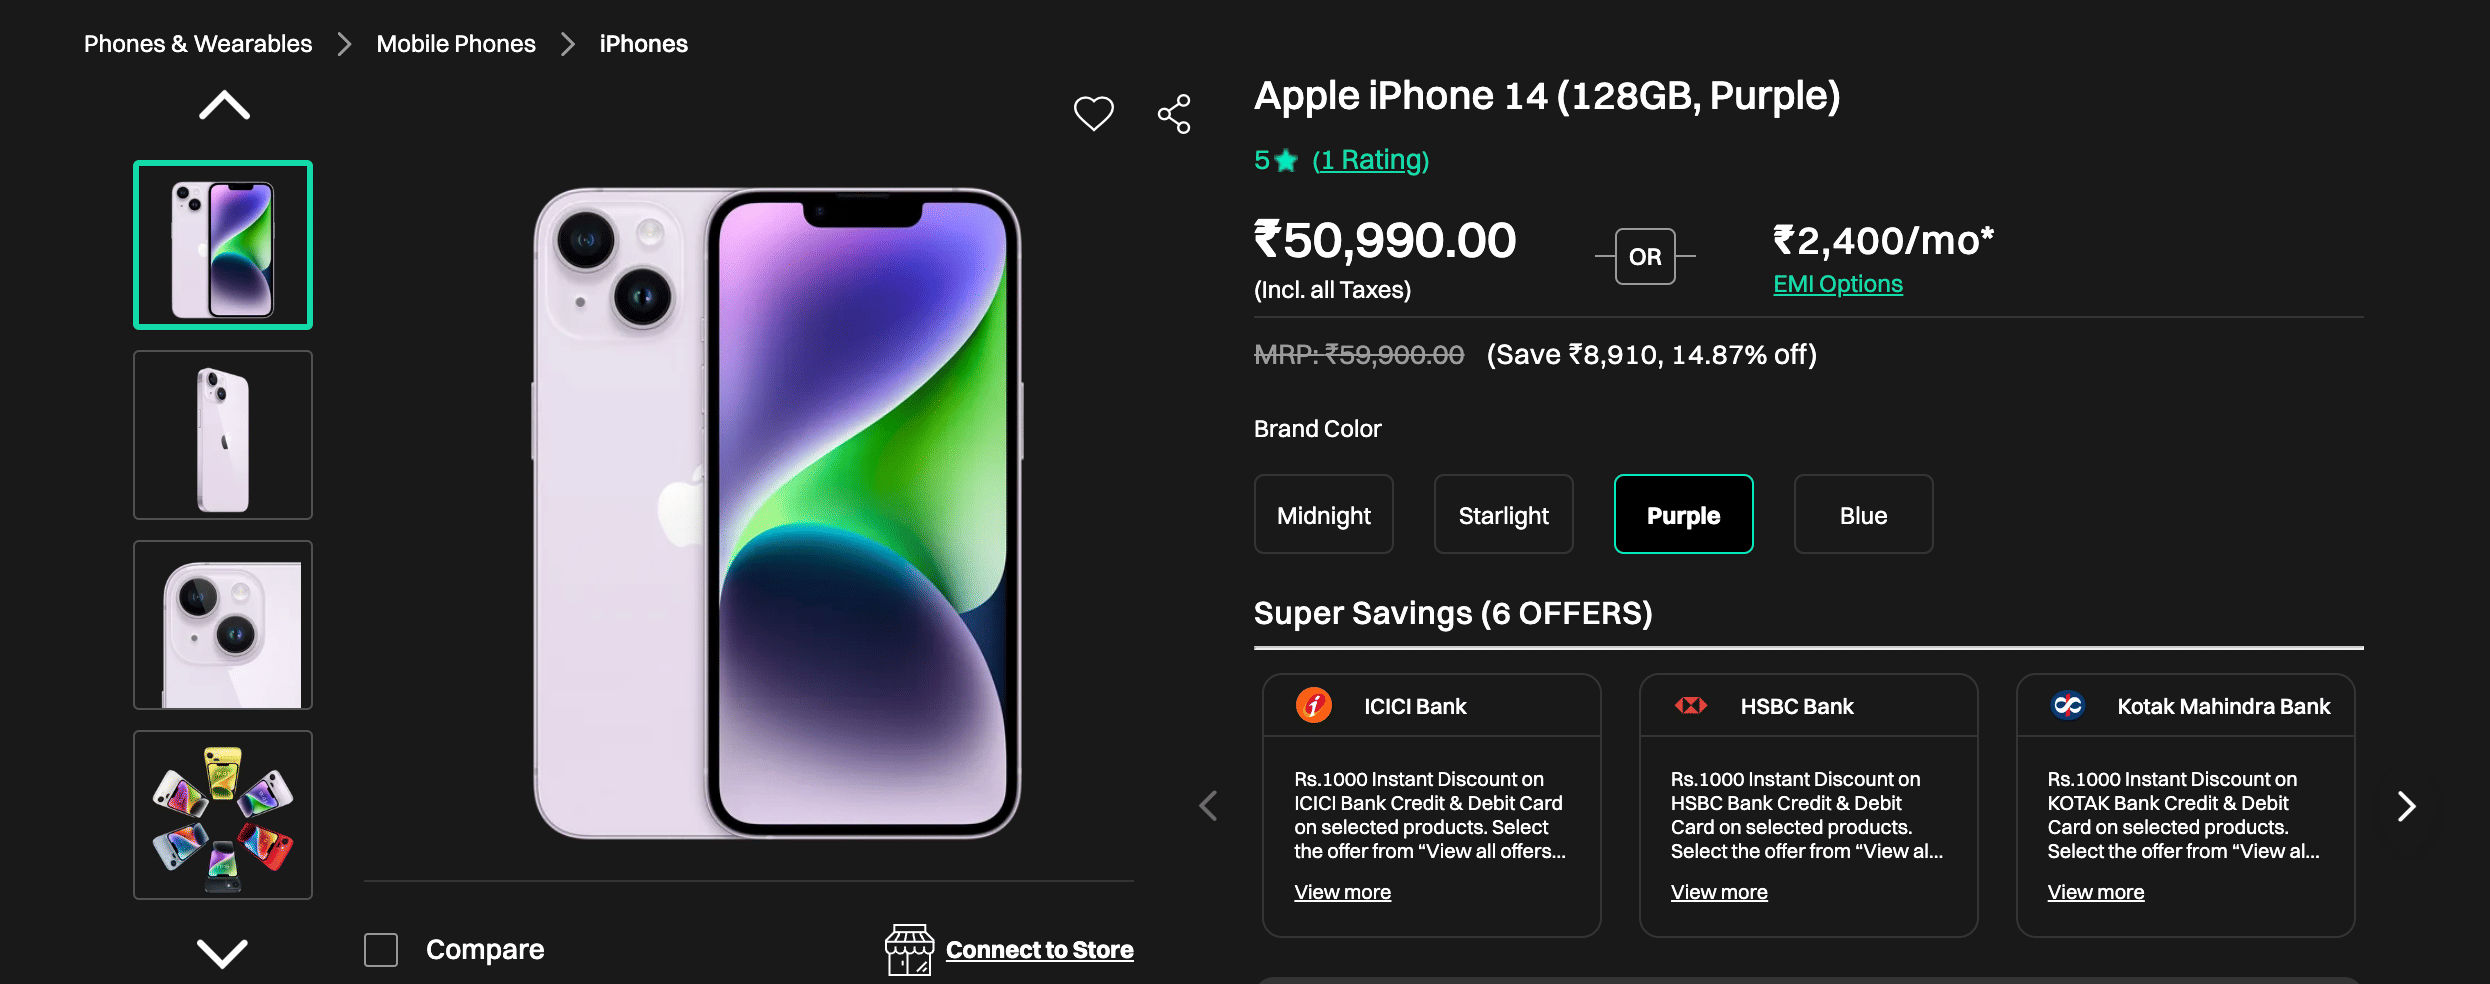Choose the Blue brand color
The height and width of the screenshot is (984, 2490).
[x=1863, y=515]
